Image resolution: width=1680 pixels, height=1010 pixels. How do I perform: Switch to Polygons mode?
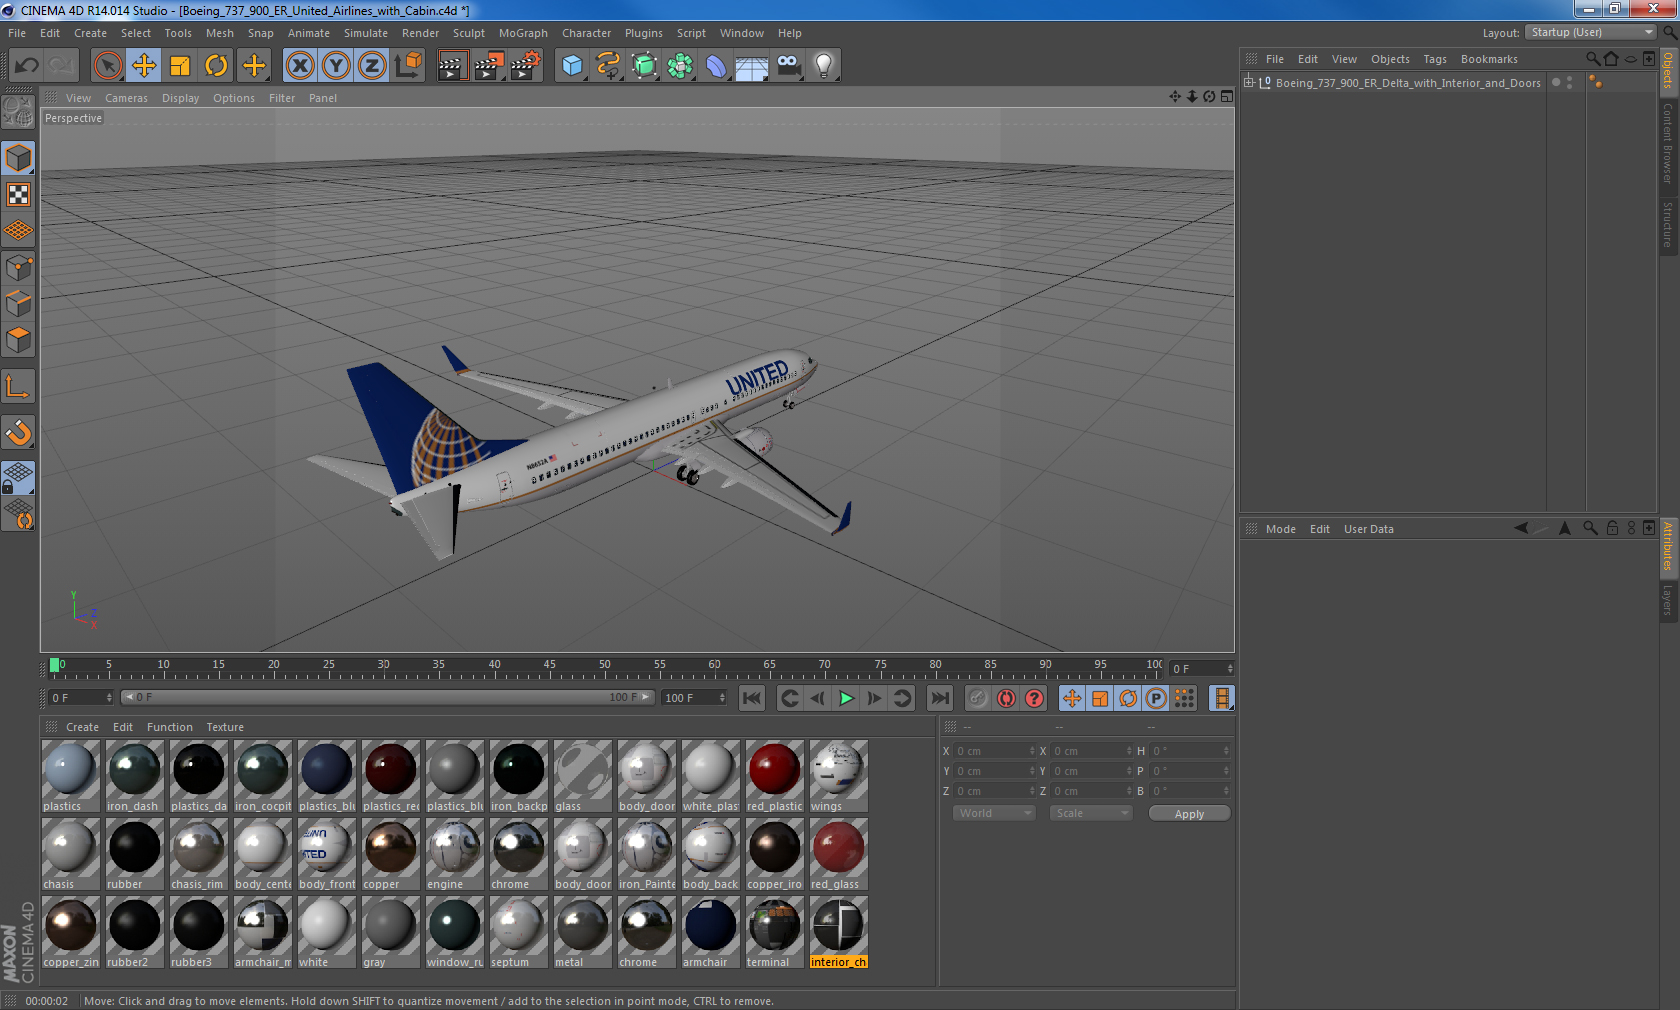18,339
